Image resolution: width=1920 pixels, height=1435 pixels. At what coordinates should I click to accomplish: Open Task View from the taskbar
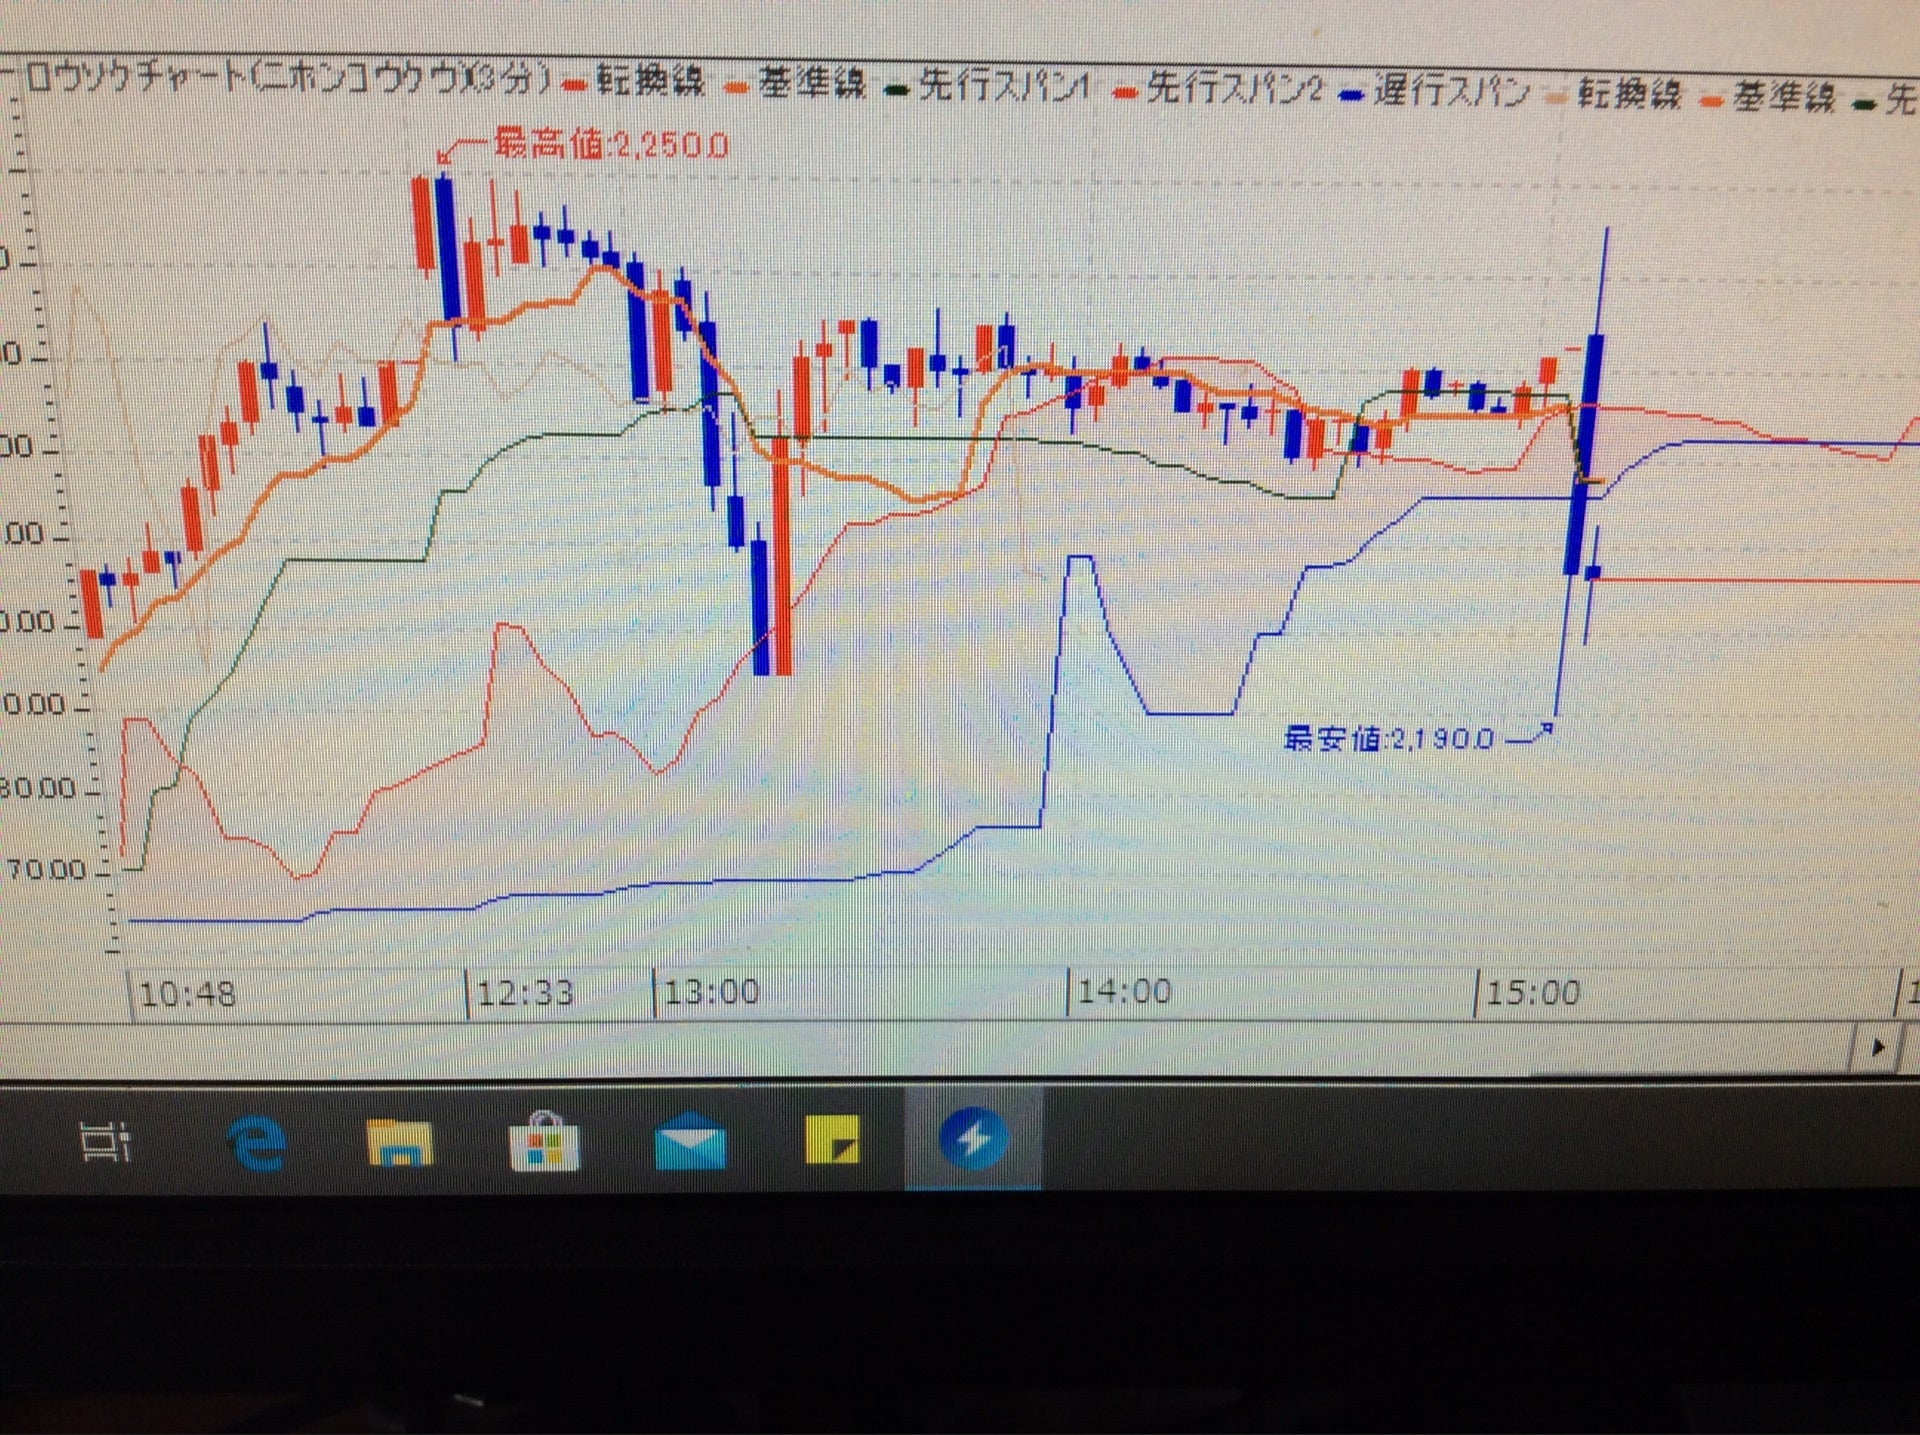coord(105,1141)
